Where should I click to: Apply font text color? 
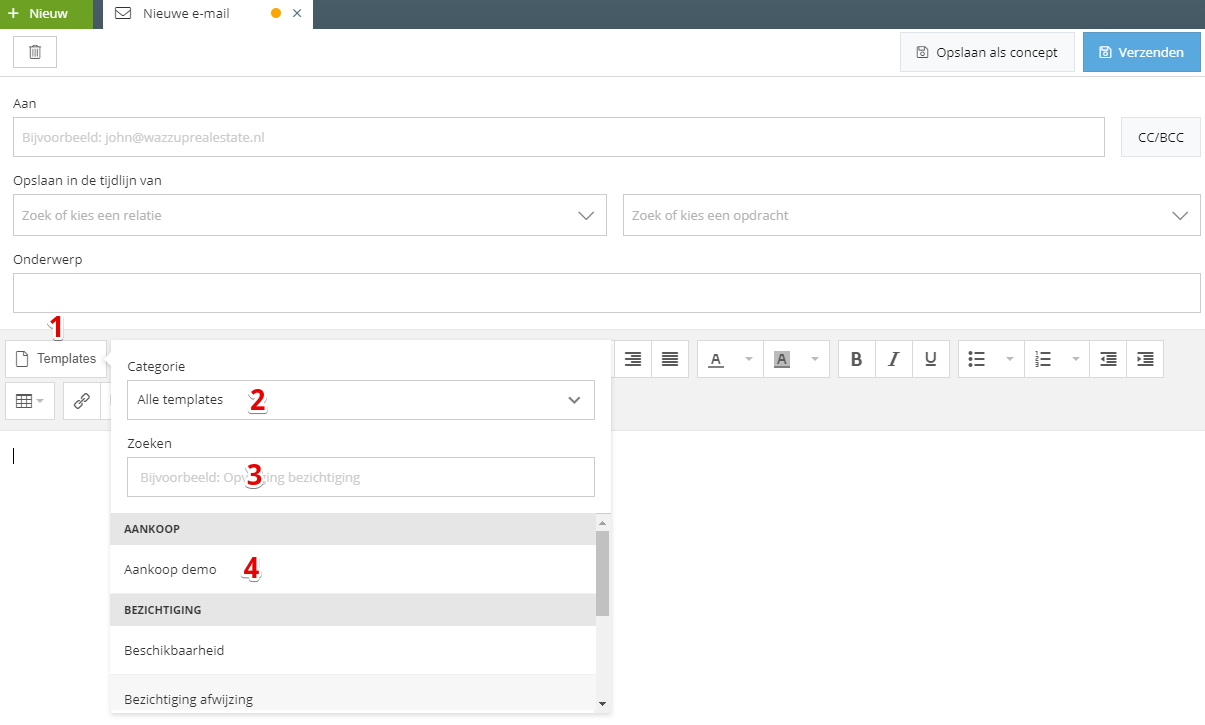click(x=716, y=359)
